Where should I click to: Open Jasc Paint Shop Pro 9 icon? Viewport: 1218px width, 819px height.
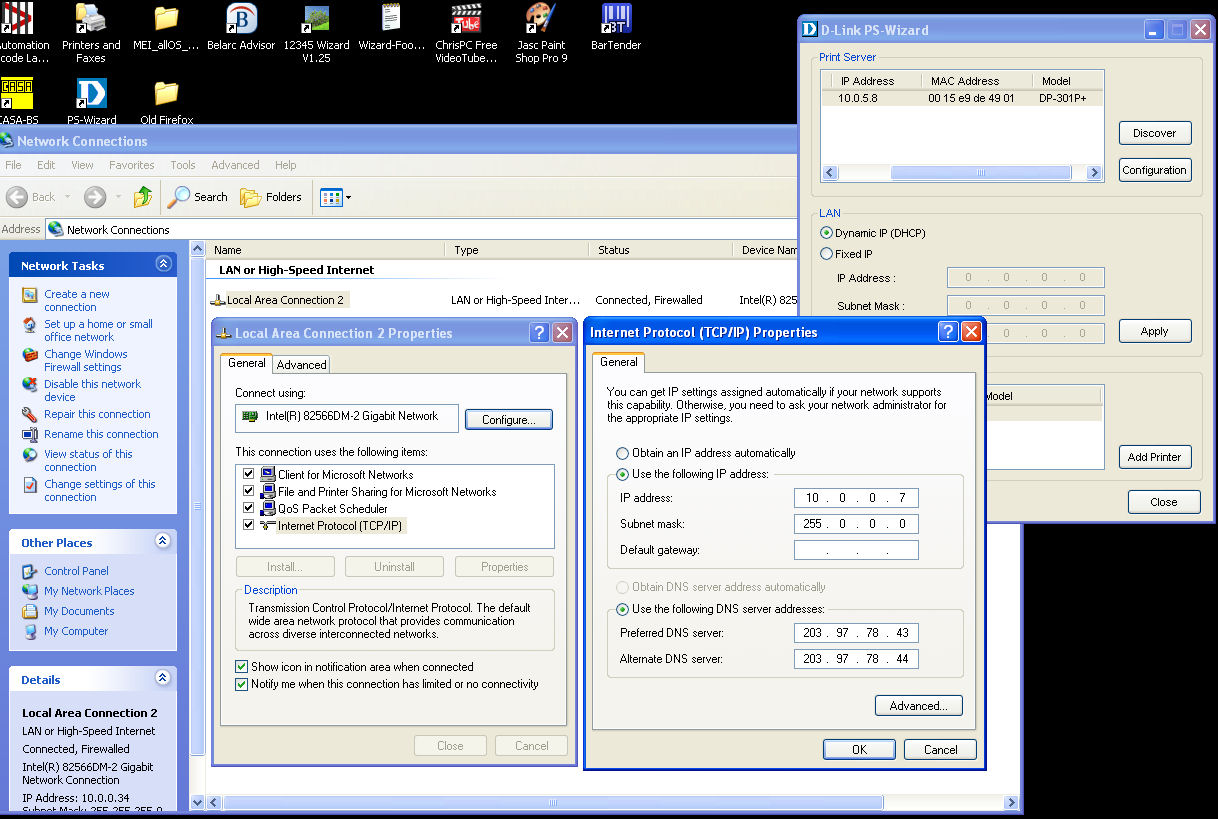click(x=541, y=20)
